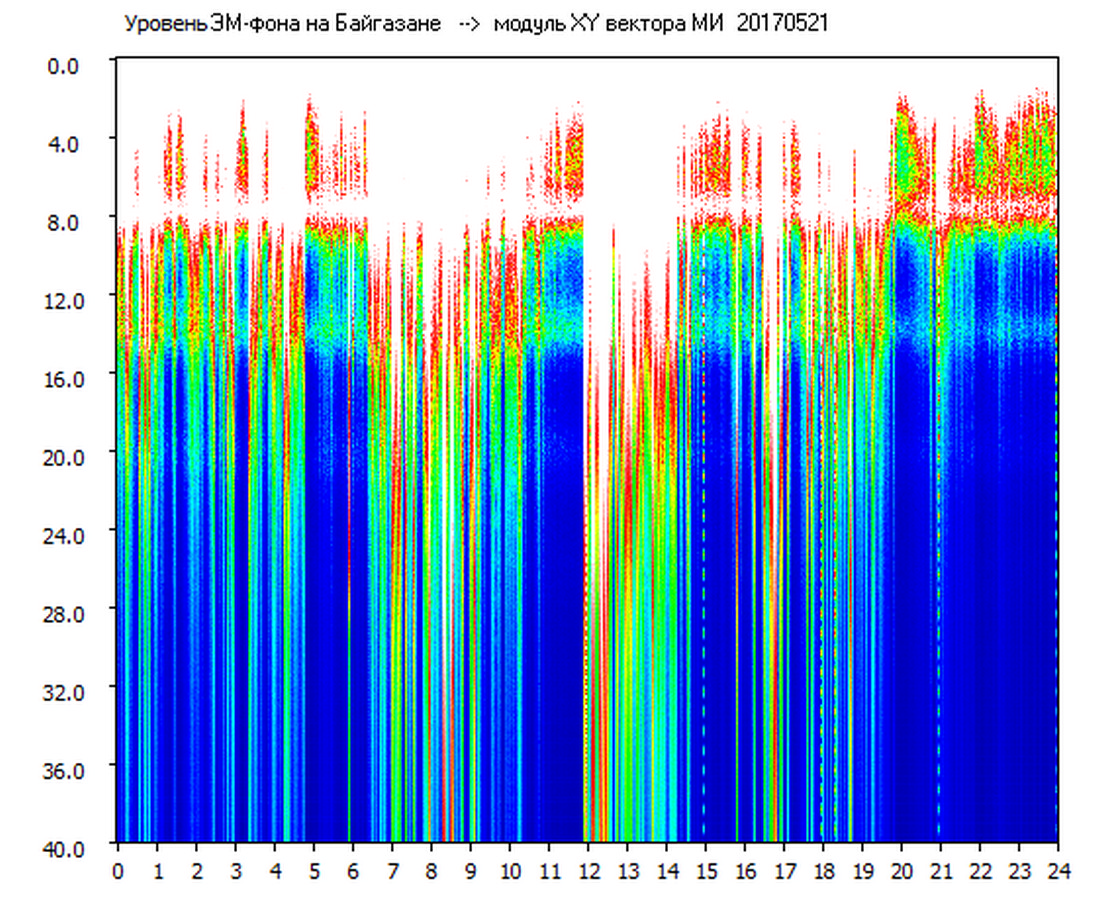Select the hour 9 tick label
Image resolution: width=1096 pixels, height=900 pixels.
[x=470, y=871]
